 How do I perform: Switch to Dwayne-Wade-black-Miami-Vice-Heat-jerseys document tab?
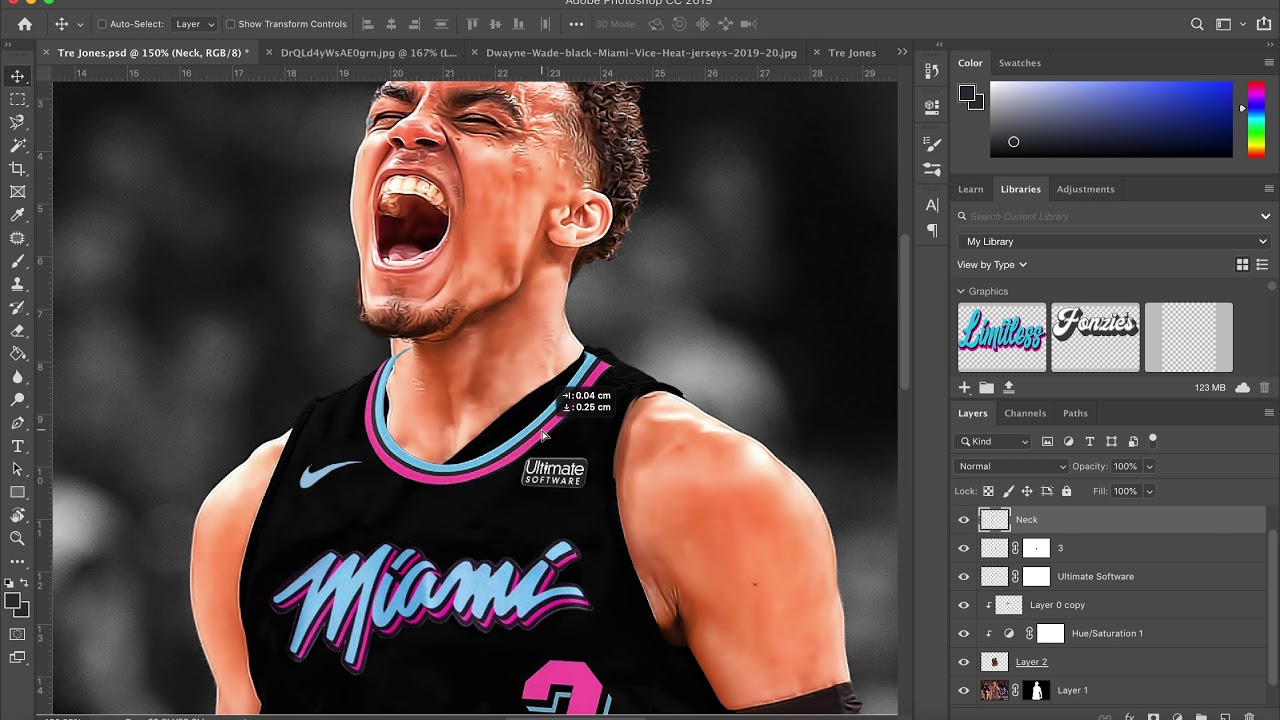(641, 53)
